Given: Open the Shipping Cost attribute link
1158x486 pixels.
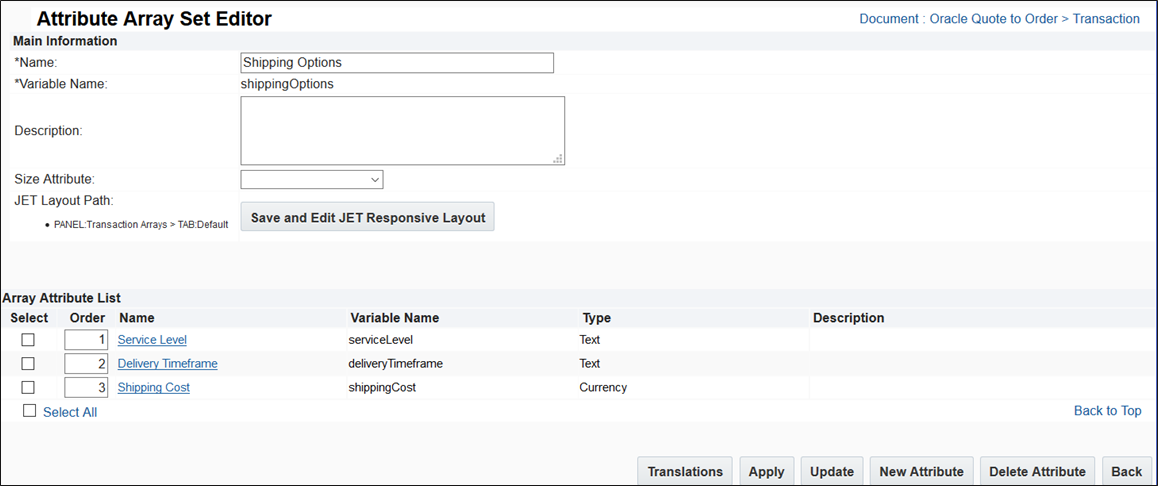Looking at the screenshot, I should pos(154,387).
